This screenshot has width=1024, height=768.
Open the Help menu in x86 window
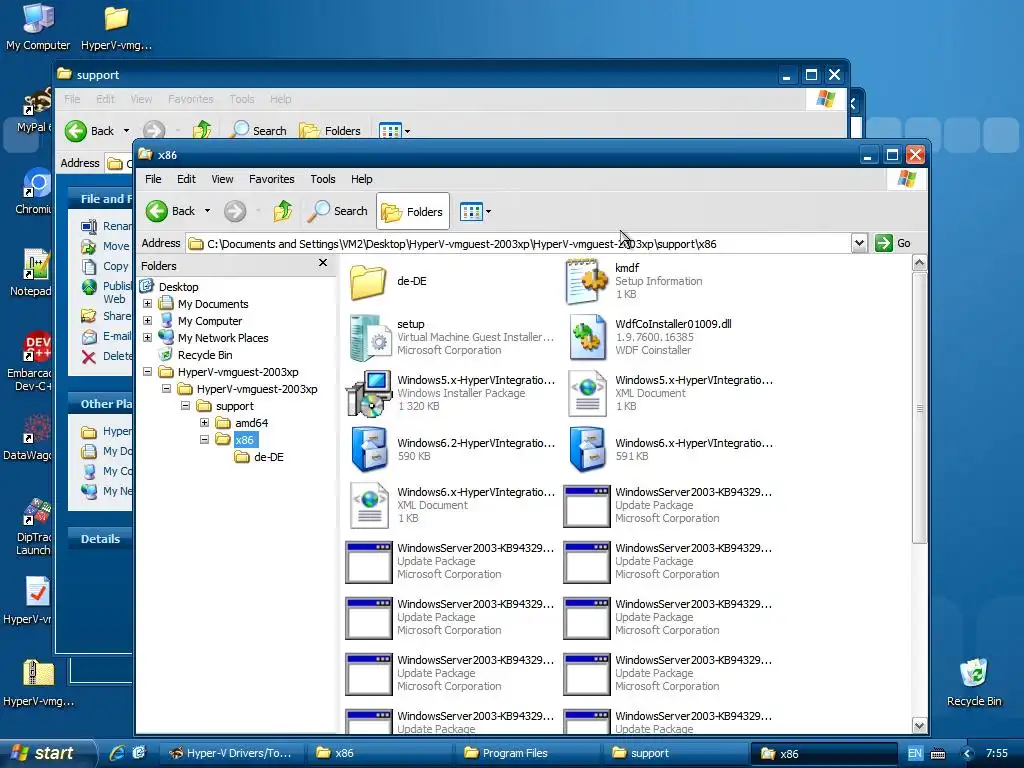361,179
